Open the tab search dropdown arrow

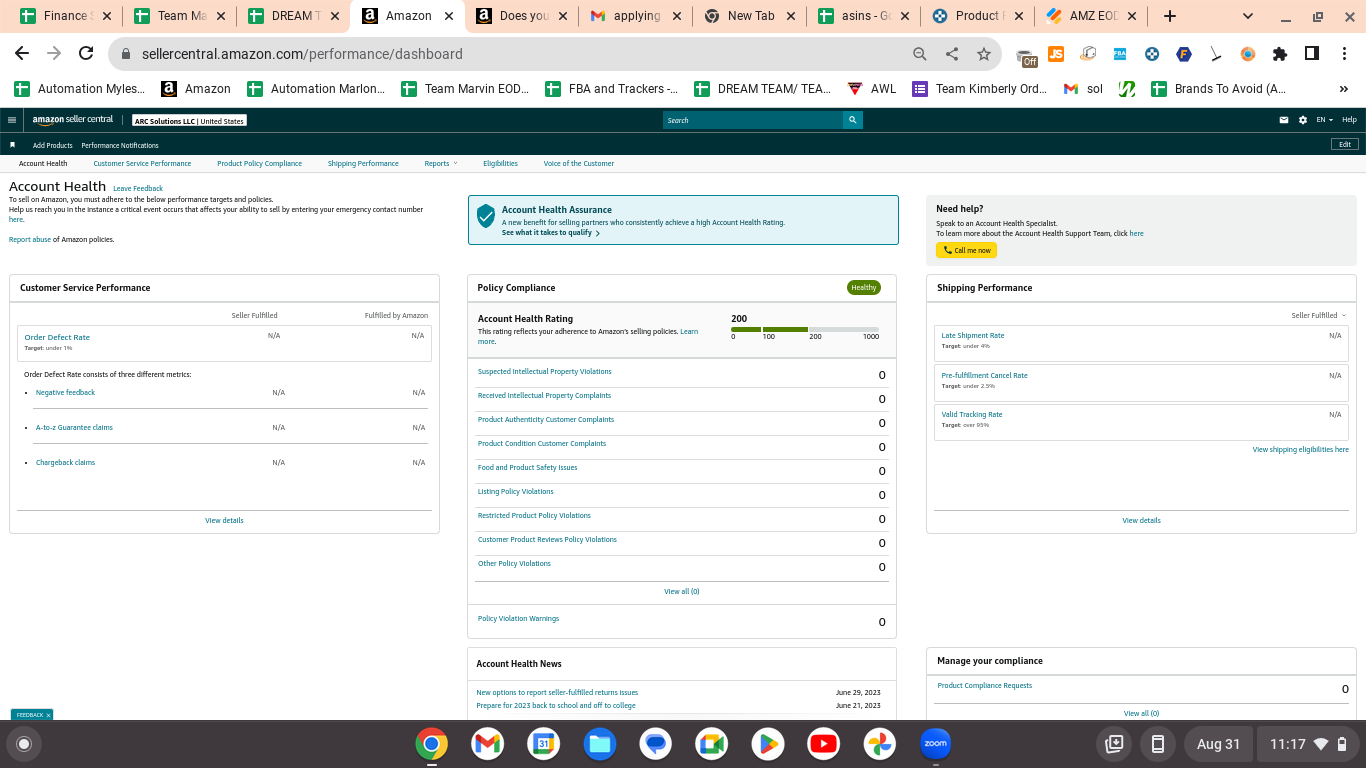tap(1248, 16)
